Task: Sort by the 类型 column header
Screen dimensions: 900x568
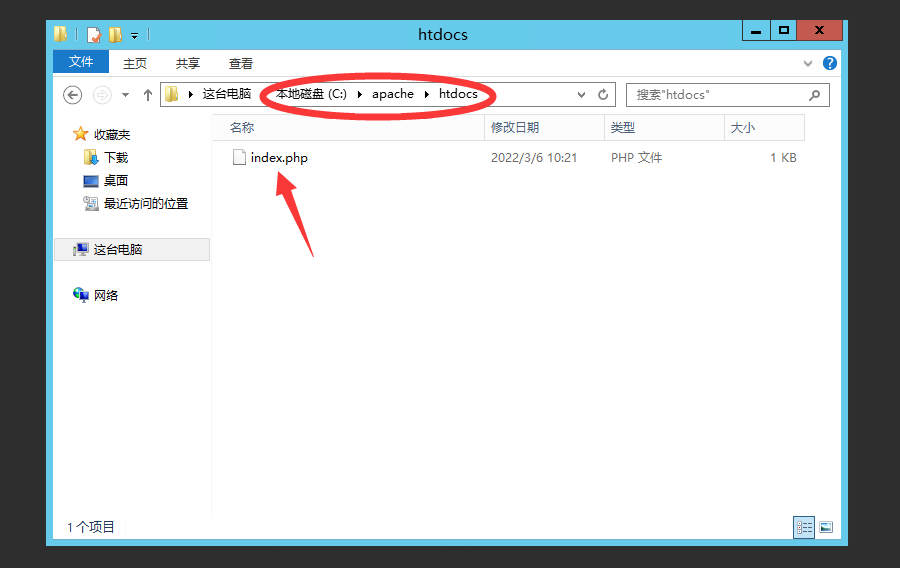Action: [664, 127]
